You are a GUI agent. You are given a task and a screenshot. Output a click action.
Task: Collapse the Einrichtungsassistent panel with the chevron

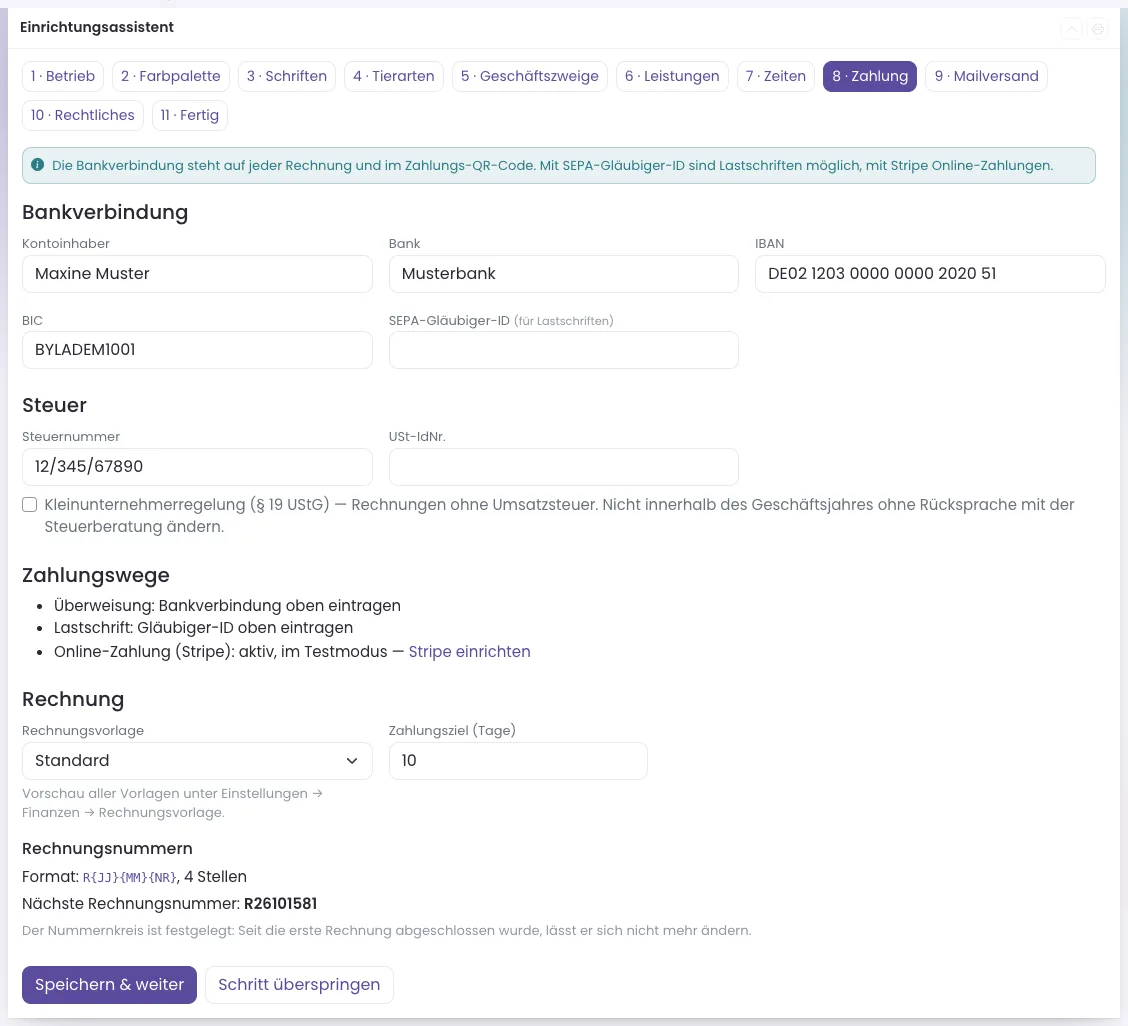(x=1071, y=29)
